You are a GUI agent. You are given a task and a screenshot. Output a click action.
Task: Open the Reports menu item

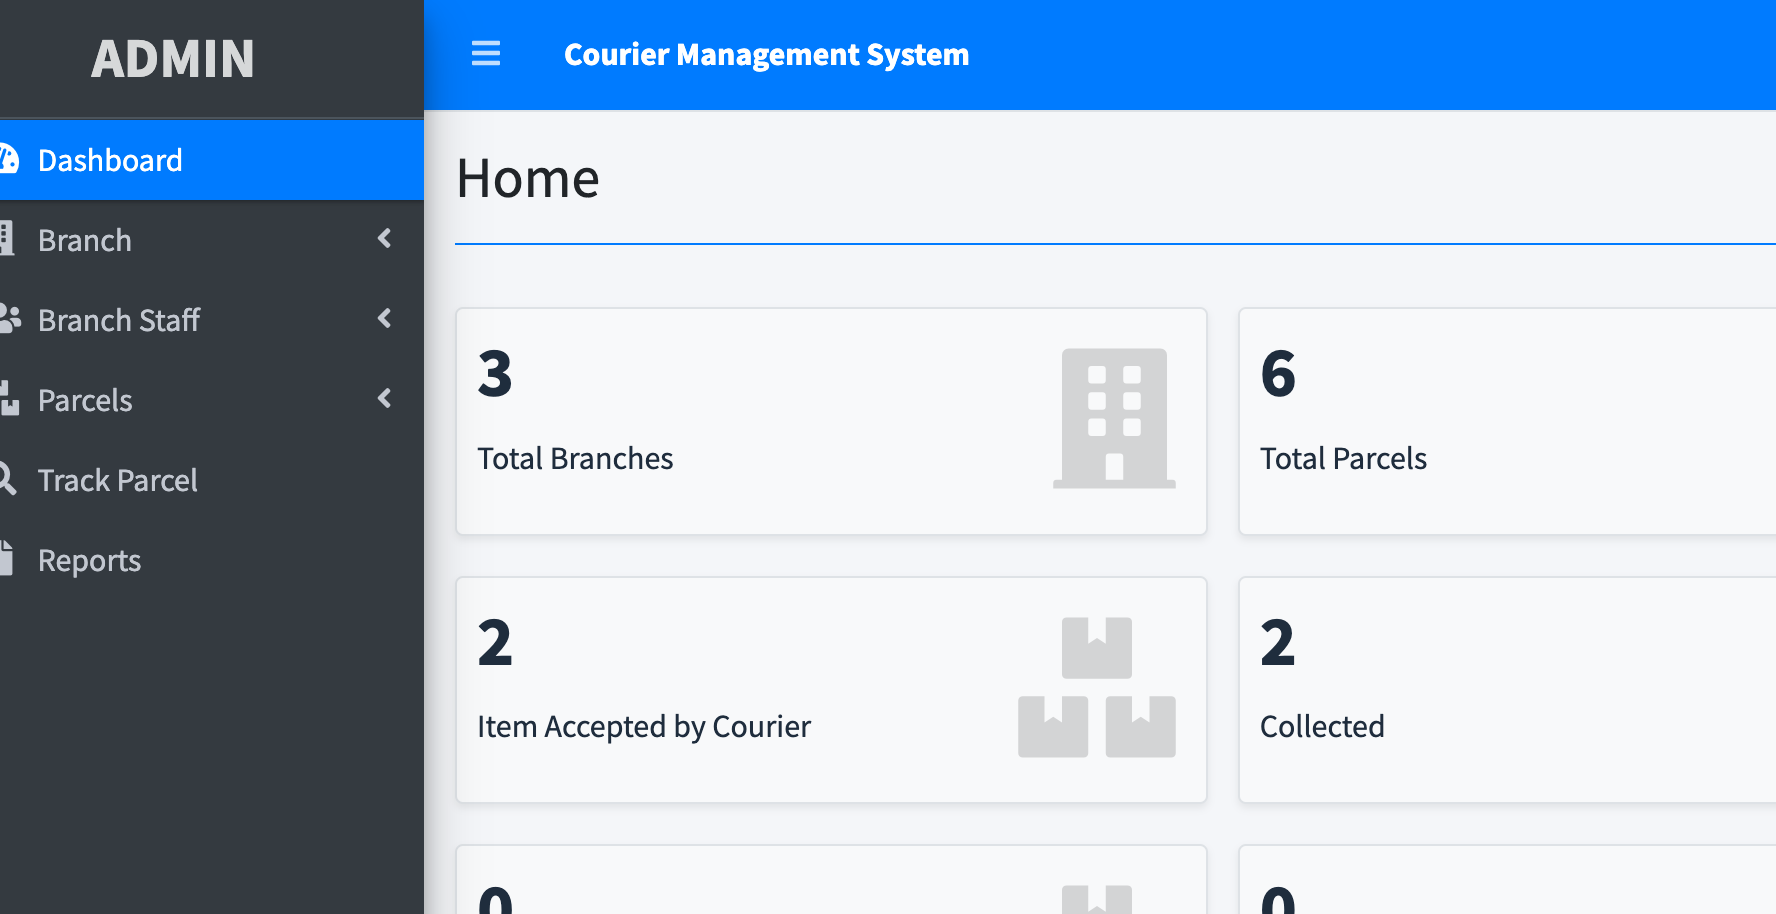tap(212, 560)
